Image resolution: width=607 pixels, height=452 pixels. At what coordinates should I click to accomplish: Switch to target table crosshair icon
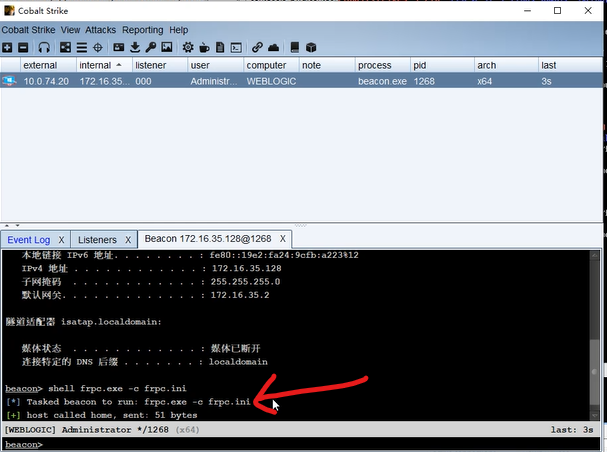[x=98, y=48]
